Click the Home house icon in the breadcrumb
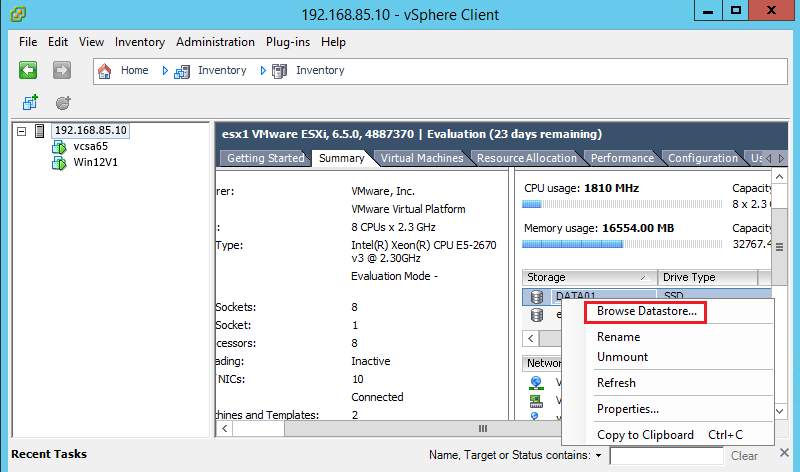800x472 pixels. 105,71
